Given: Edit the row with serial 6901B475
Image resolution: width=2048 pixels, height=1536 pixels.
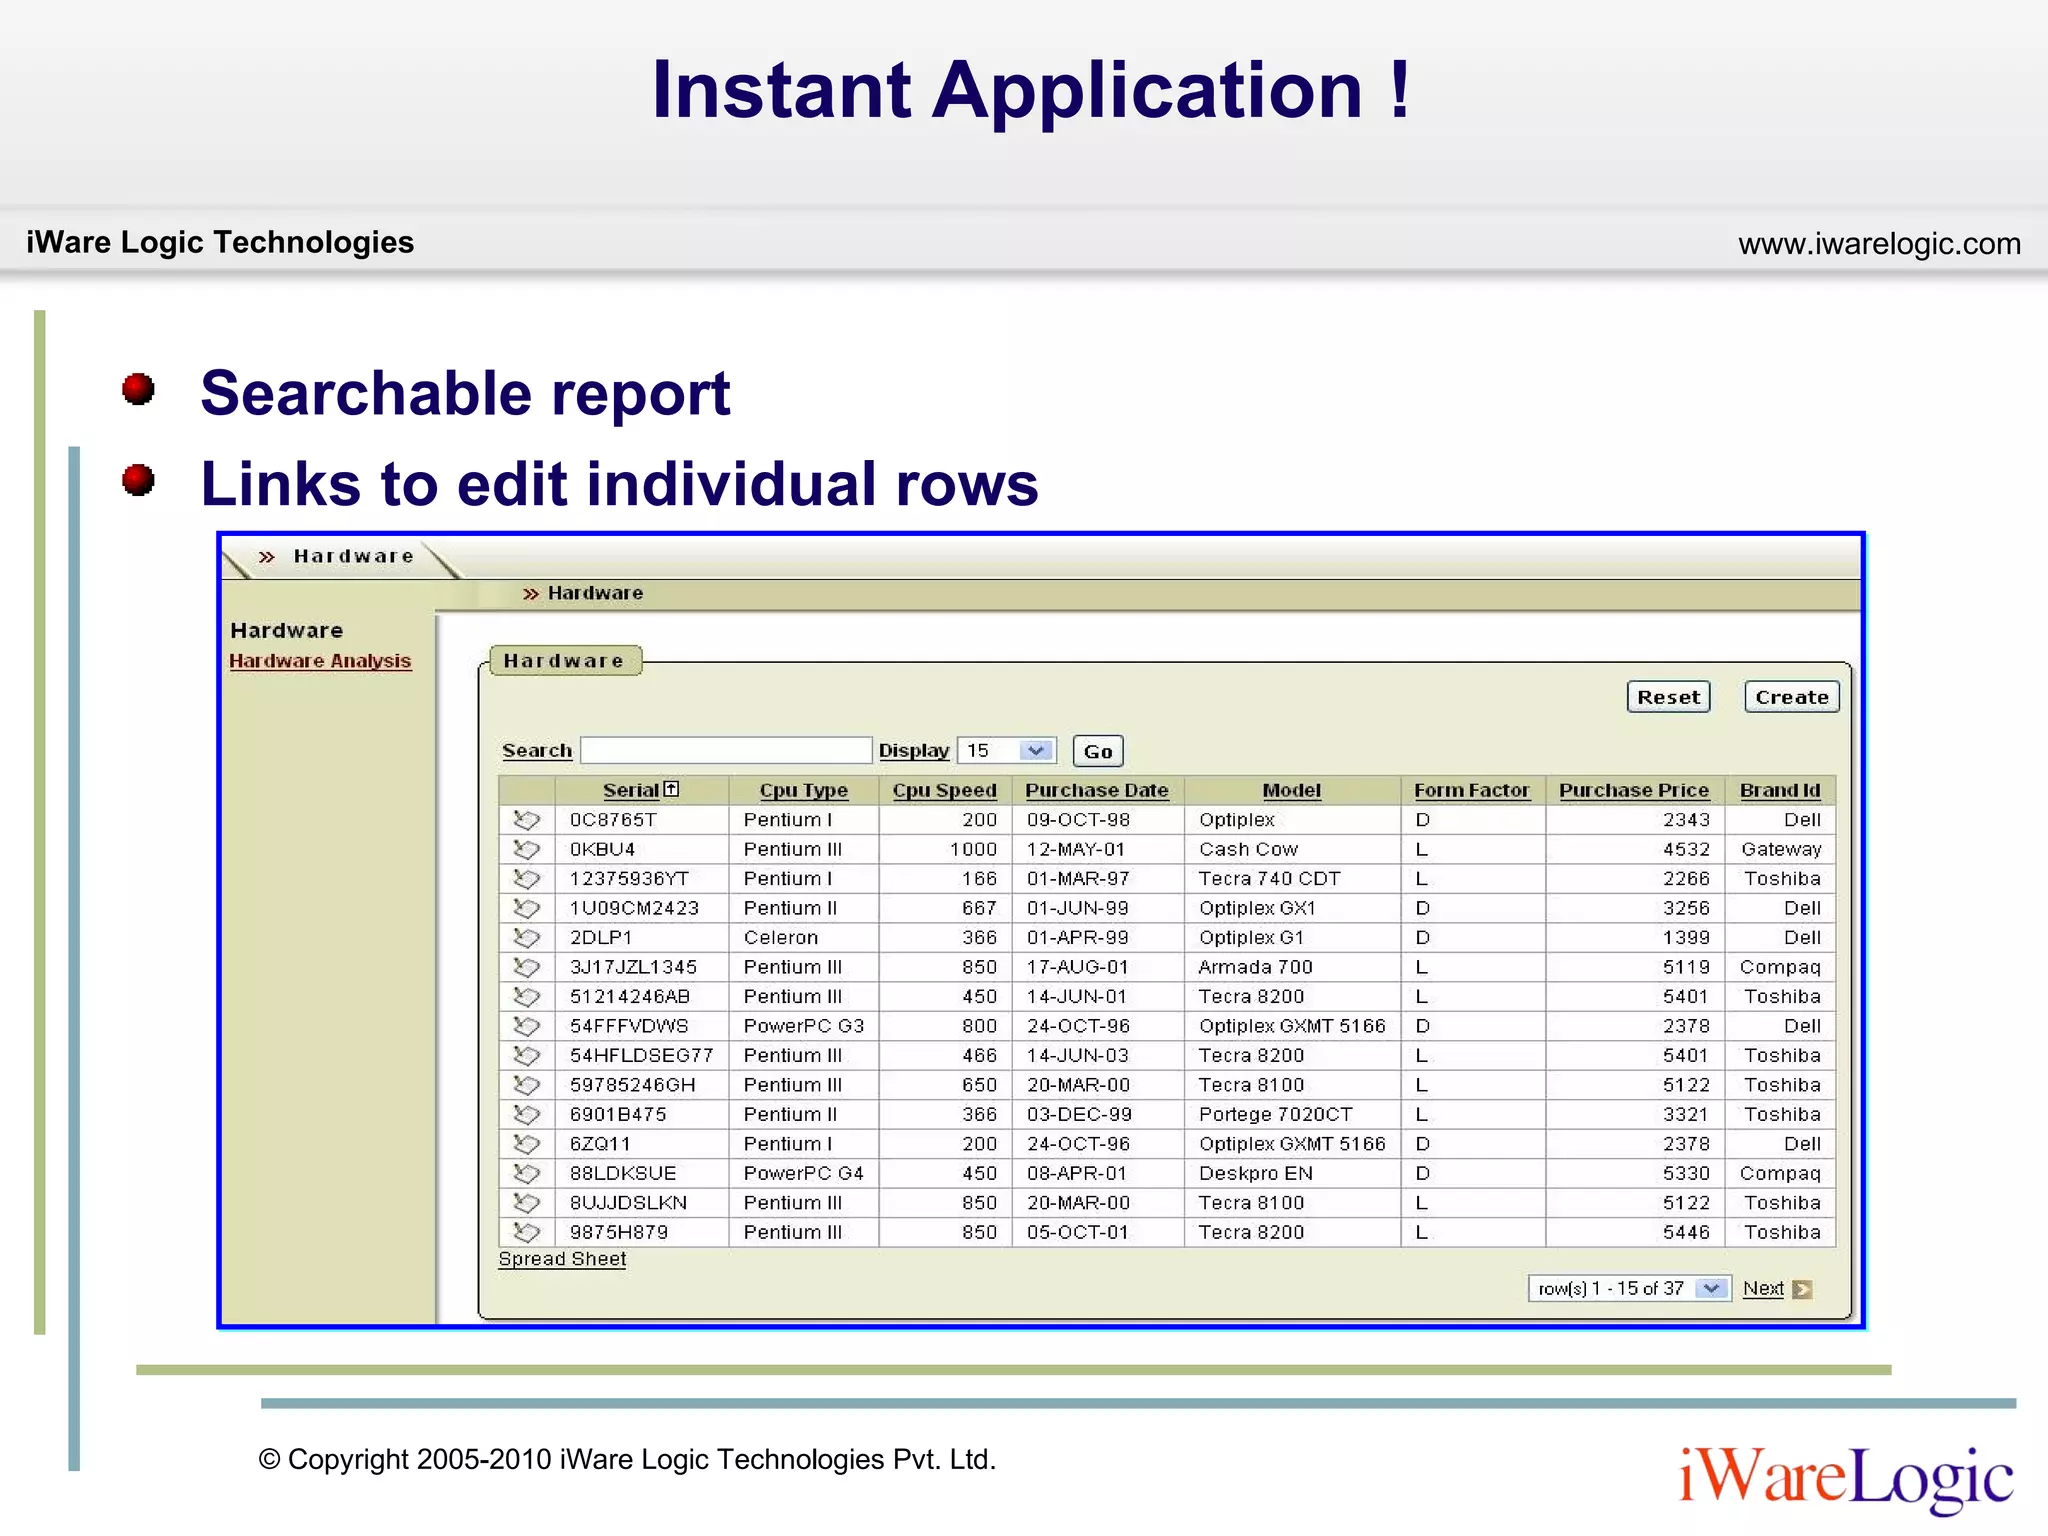Looking at the screenshot, I should point(526,1115).
